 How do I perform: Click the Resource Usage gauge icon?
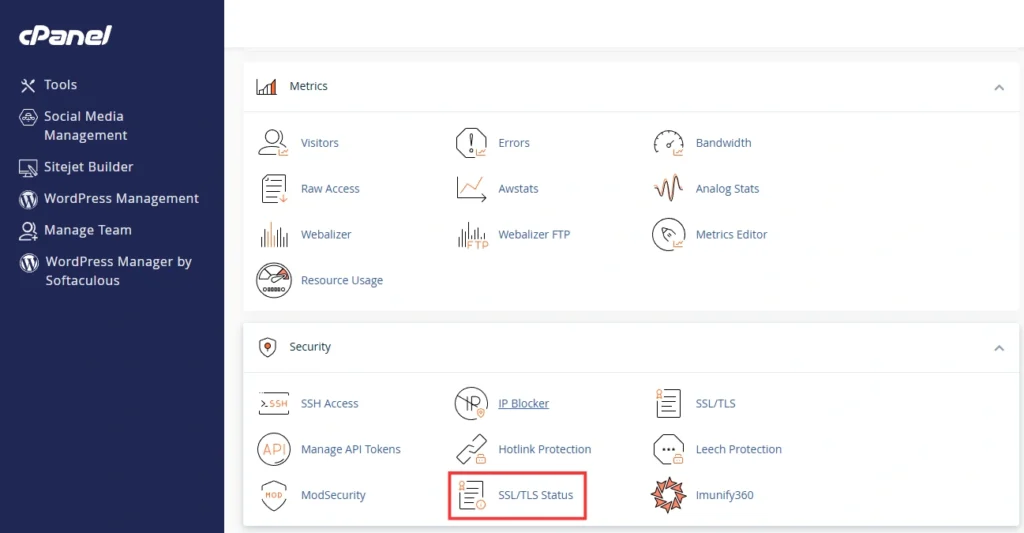274,280
